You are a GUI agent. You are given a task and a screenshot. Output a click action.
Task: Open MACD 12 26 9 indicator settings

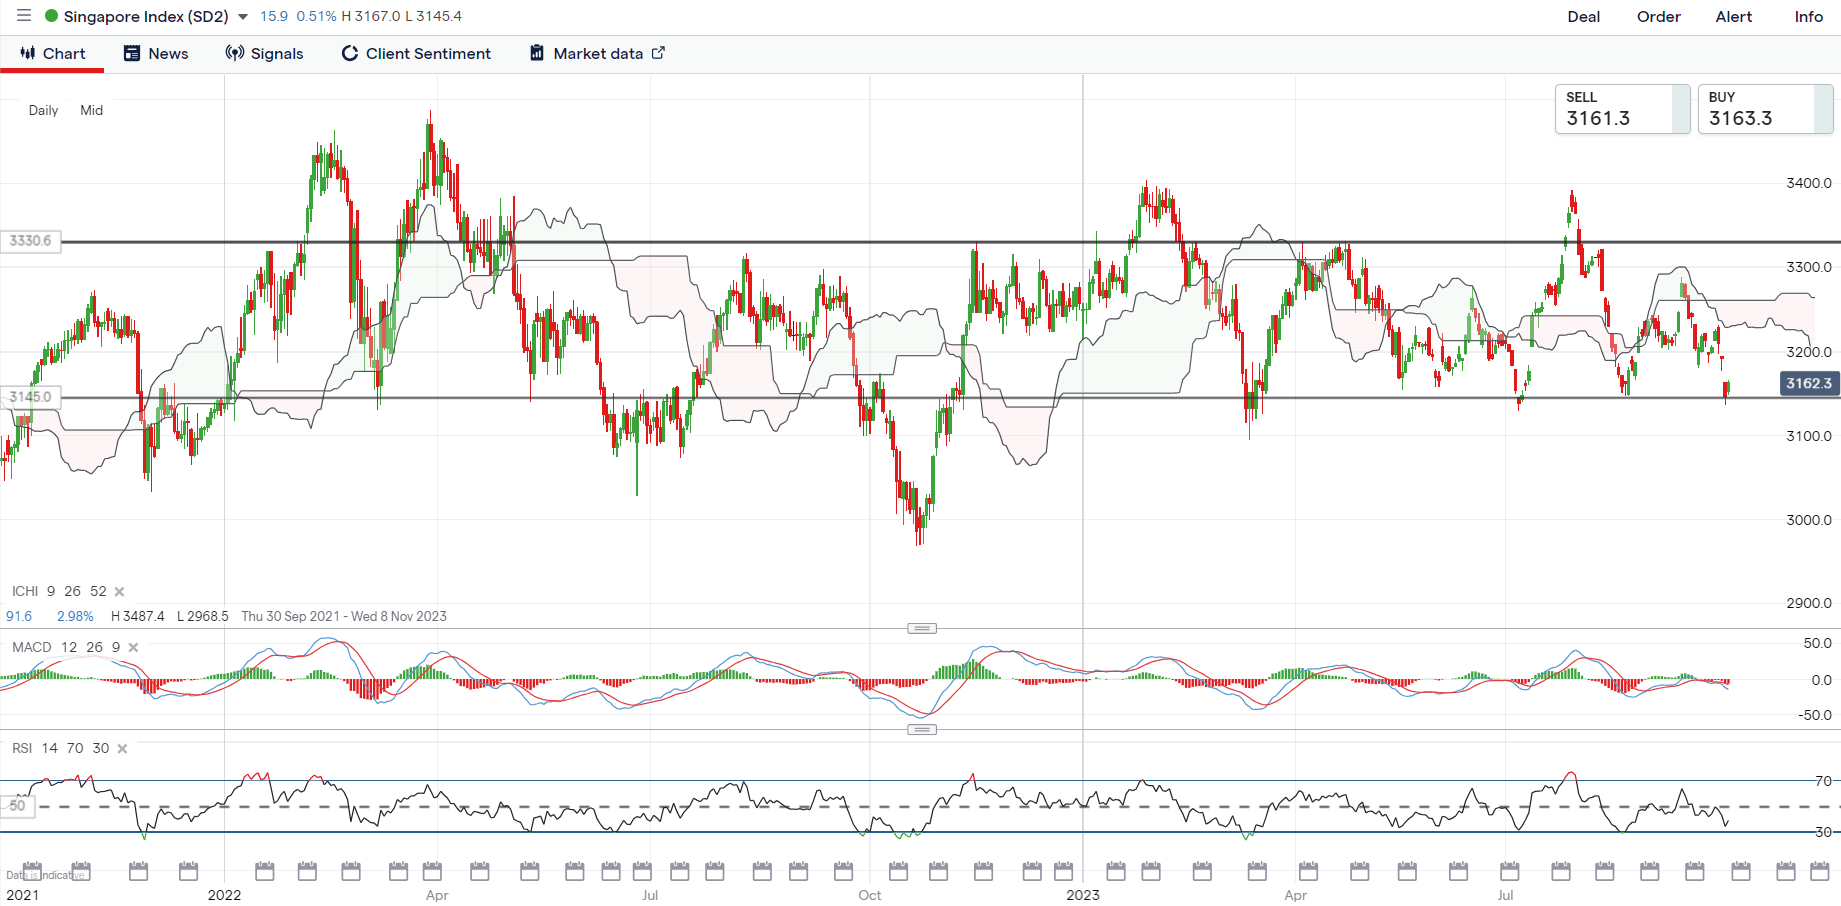click(66, 647)
